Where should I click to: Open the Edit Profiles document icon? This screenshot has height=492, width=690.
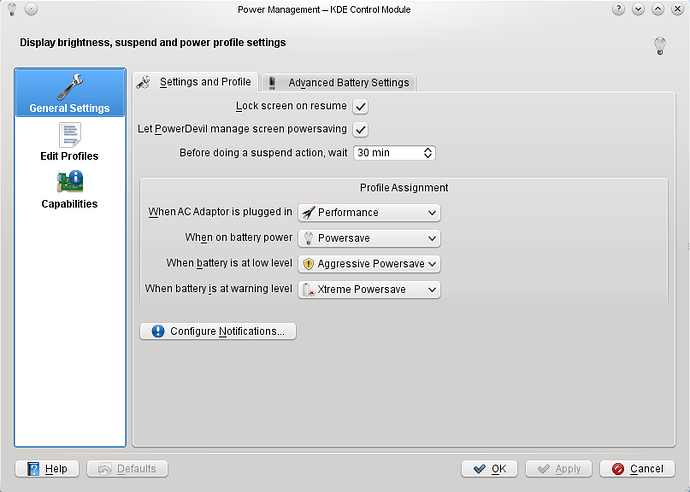(x=70, y=135)
